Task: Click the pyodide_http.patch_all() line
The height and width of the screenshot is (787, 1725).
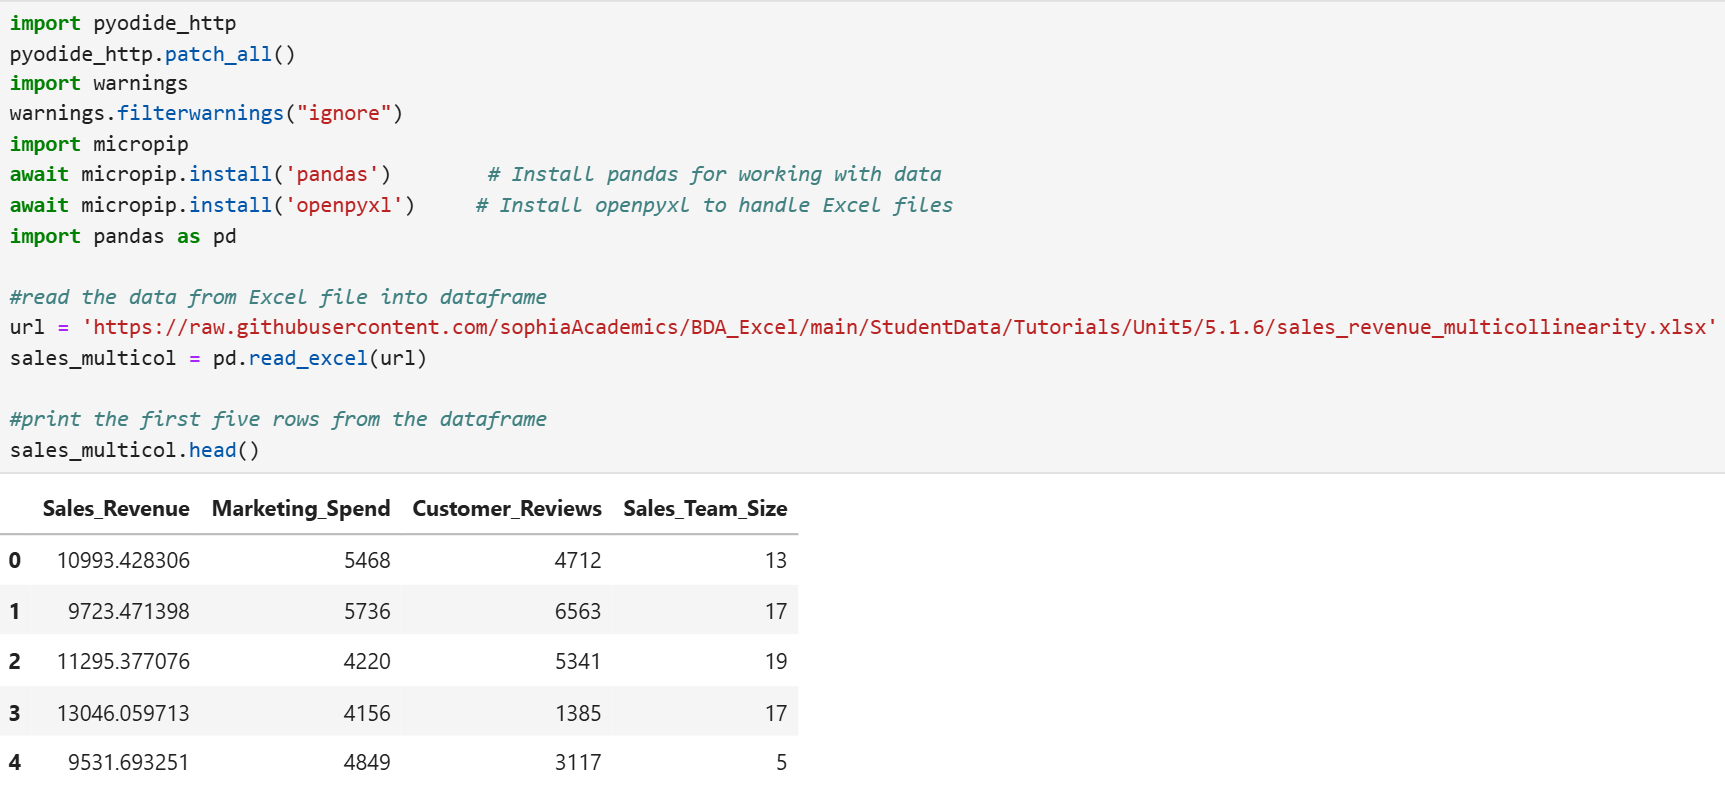Action: (x=153, y=54)
